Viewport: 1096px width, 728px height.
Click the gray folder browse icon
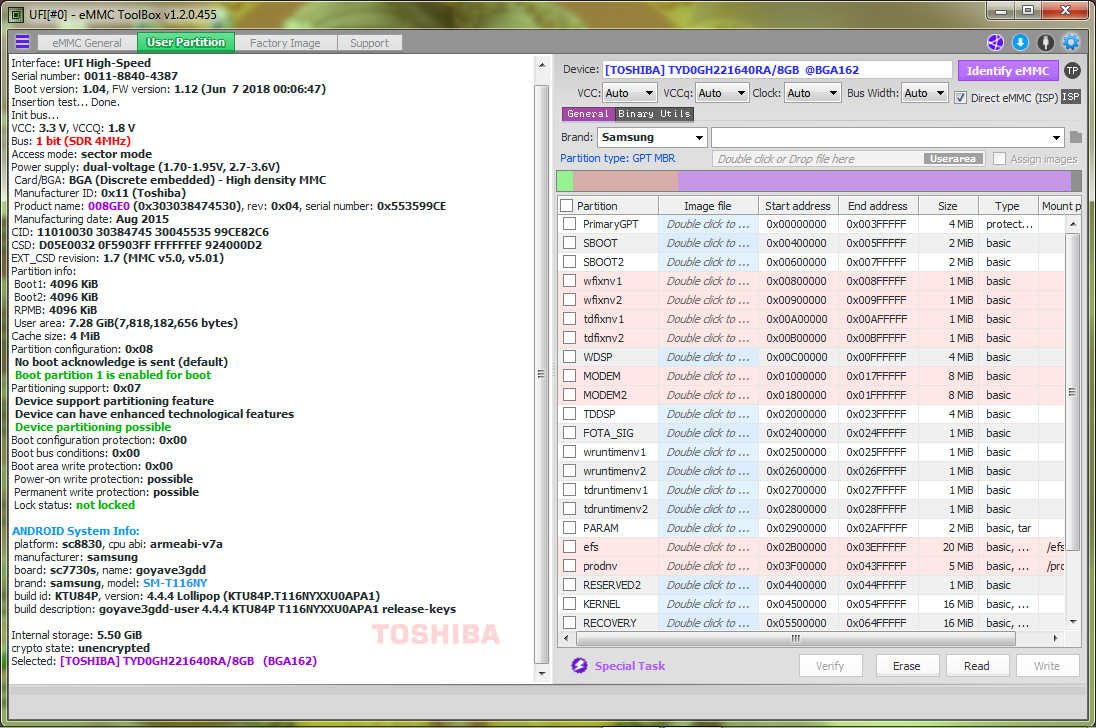tap(1076, 137)
